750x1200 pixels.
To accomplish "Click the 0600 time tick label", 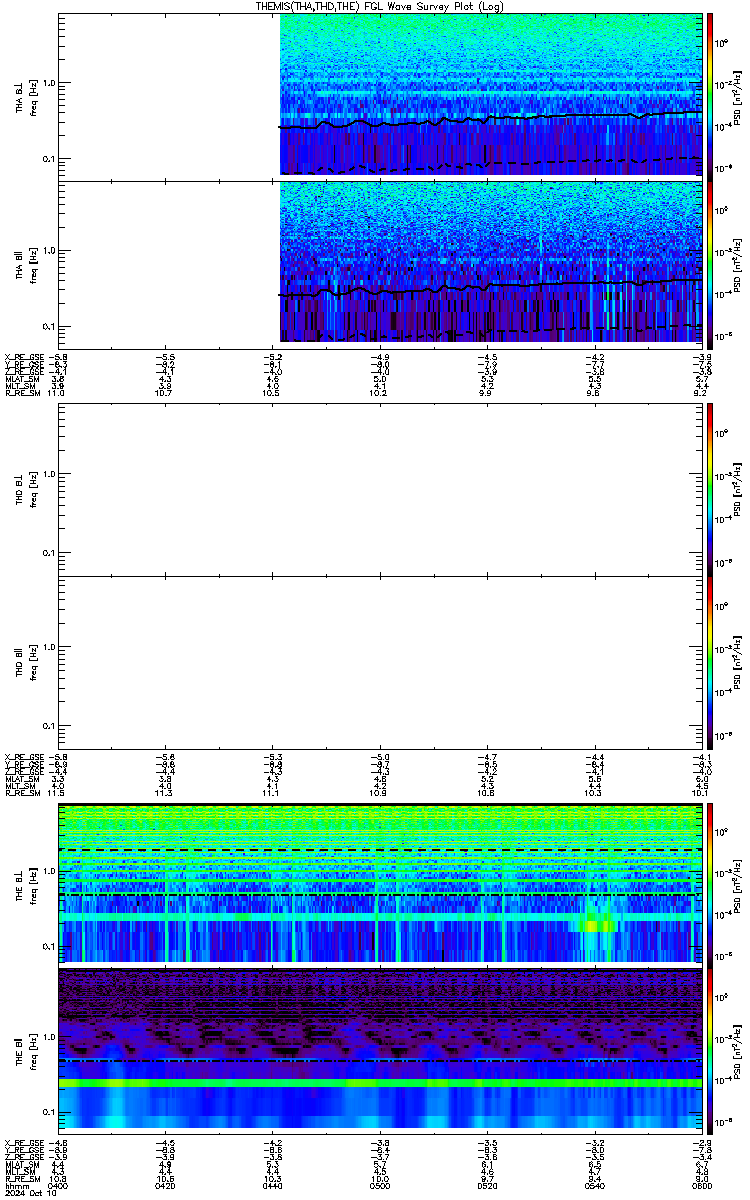I will click(700, 1185).
